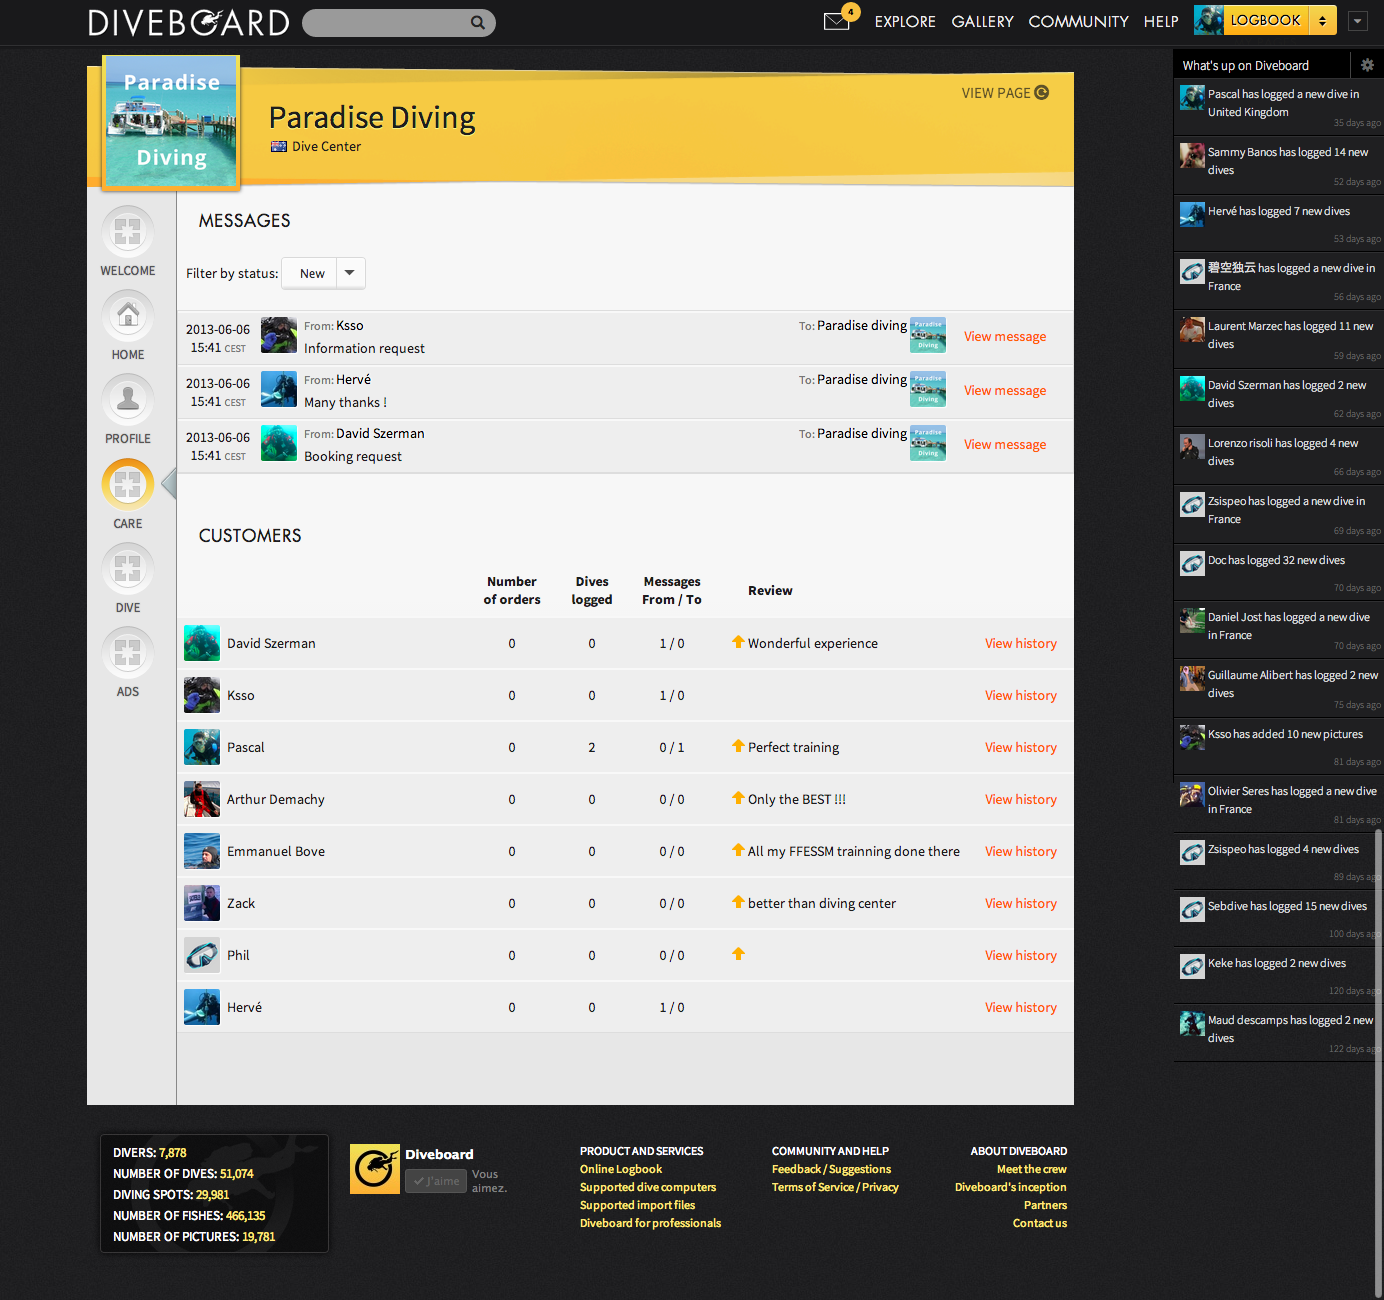The image size is (1384, 1300).
Task: Click the J'aime like button
Action: pyautogui.click(x=436, y=1181)
